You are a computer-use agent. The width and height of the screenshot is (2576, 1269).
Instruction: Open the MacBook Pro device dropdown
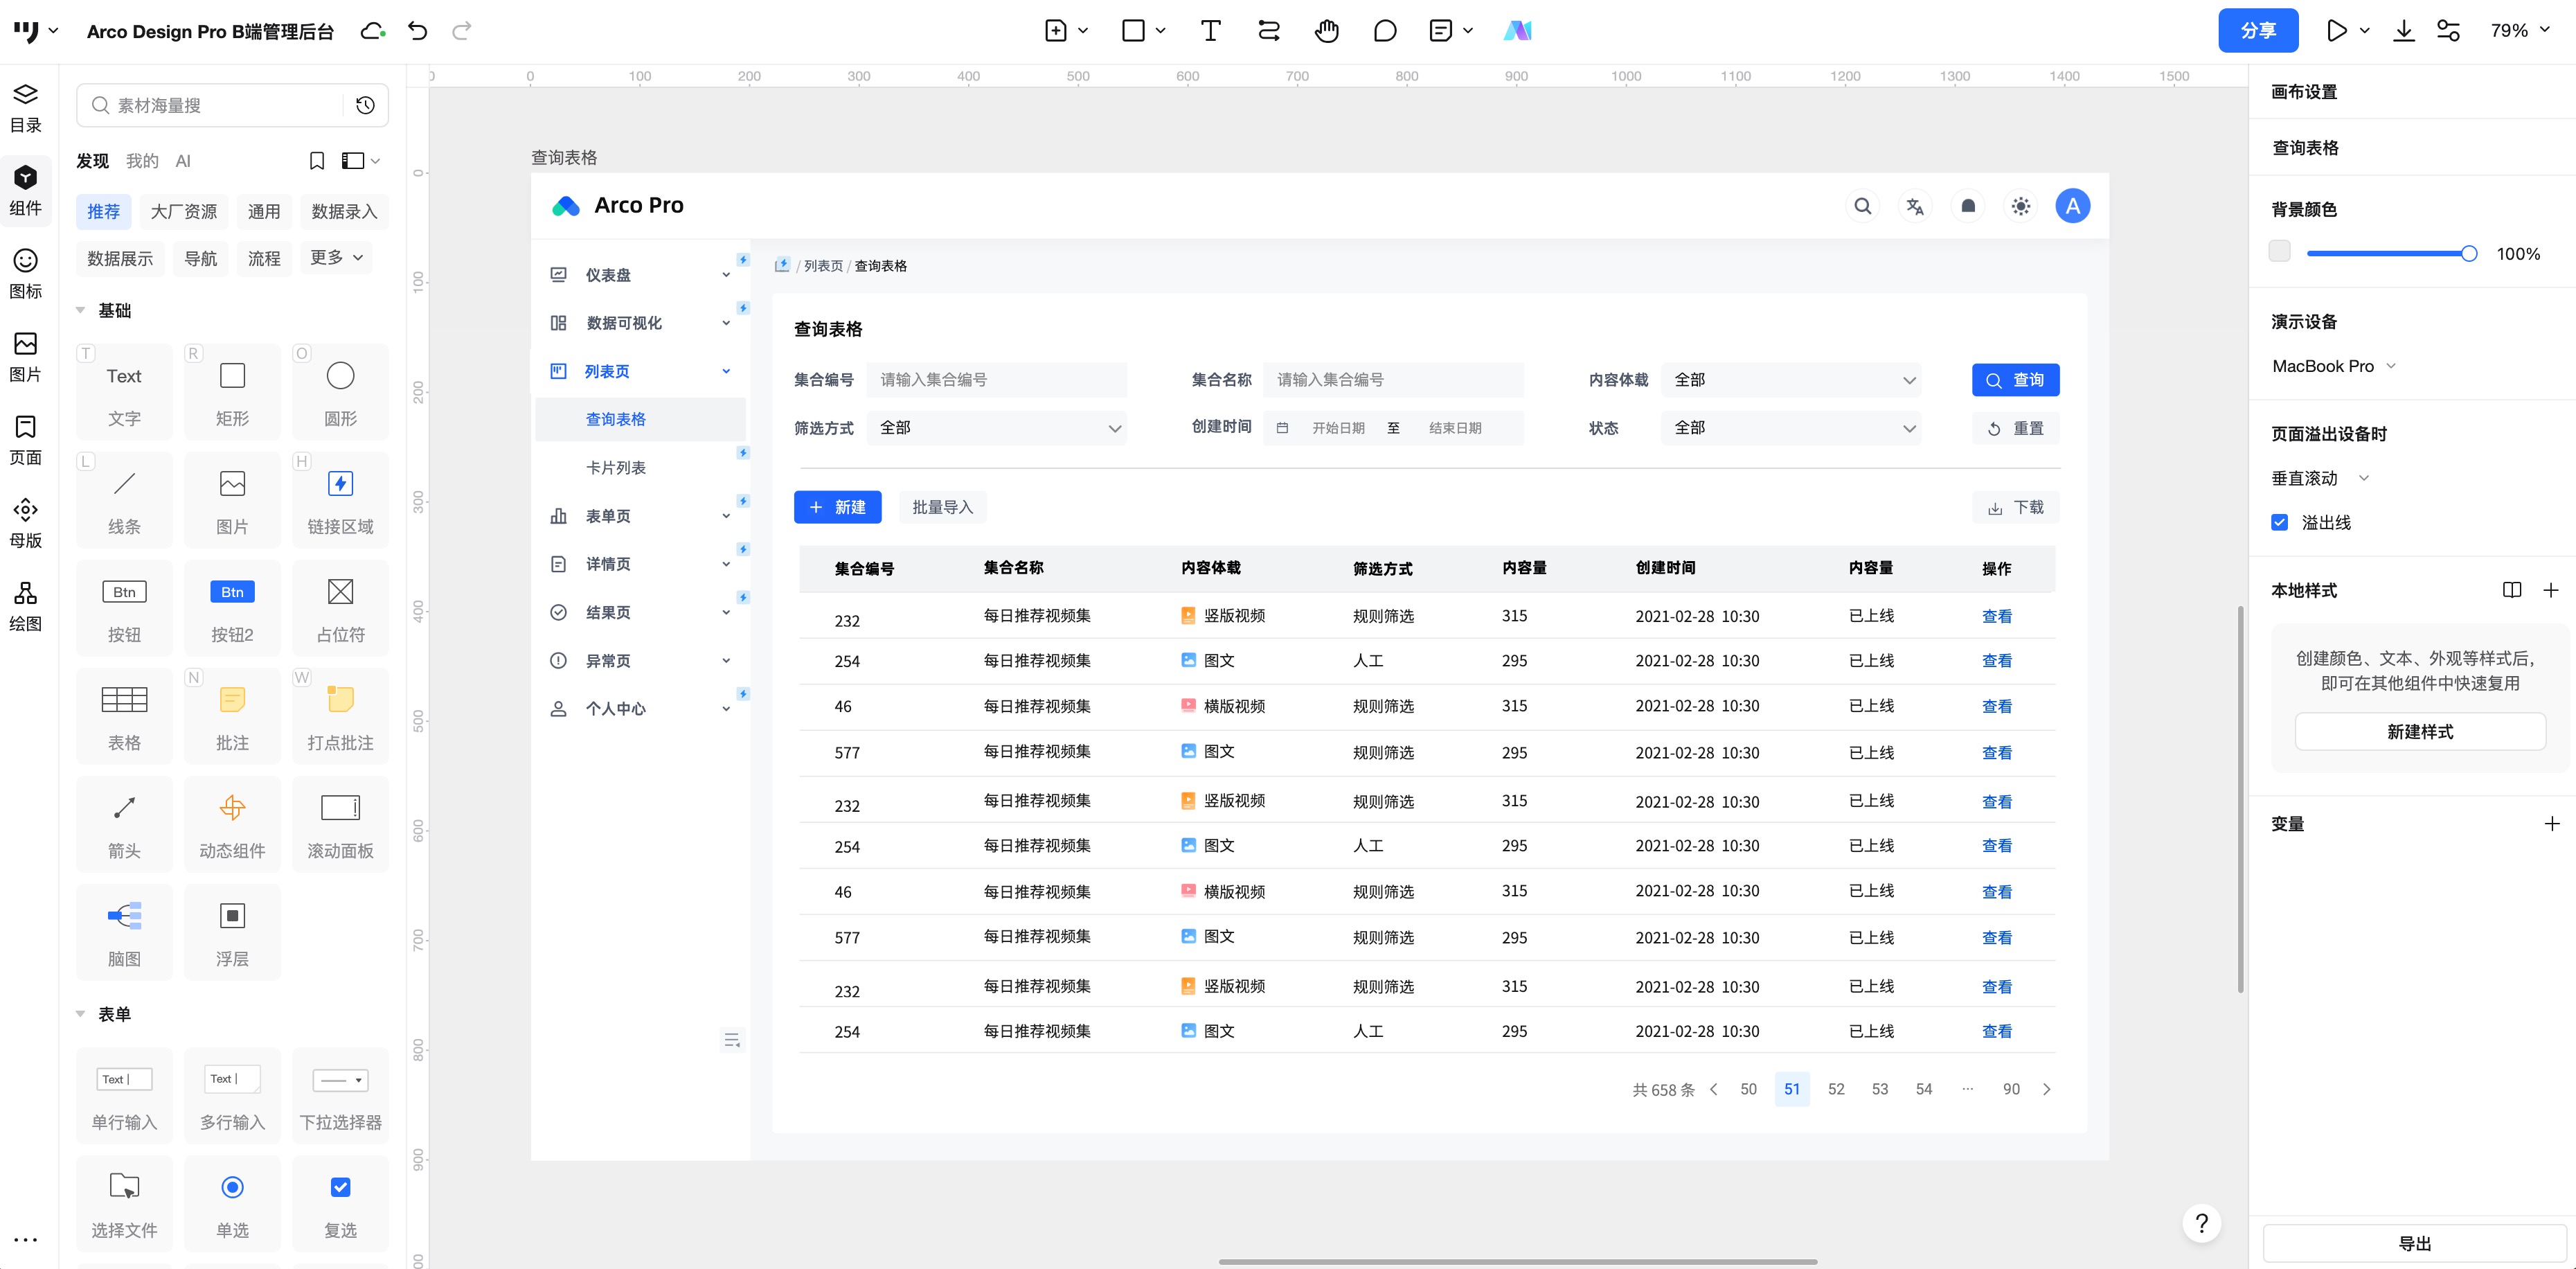pos(2334,366)
